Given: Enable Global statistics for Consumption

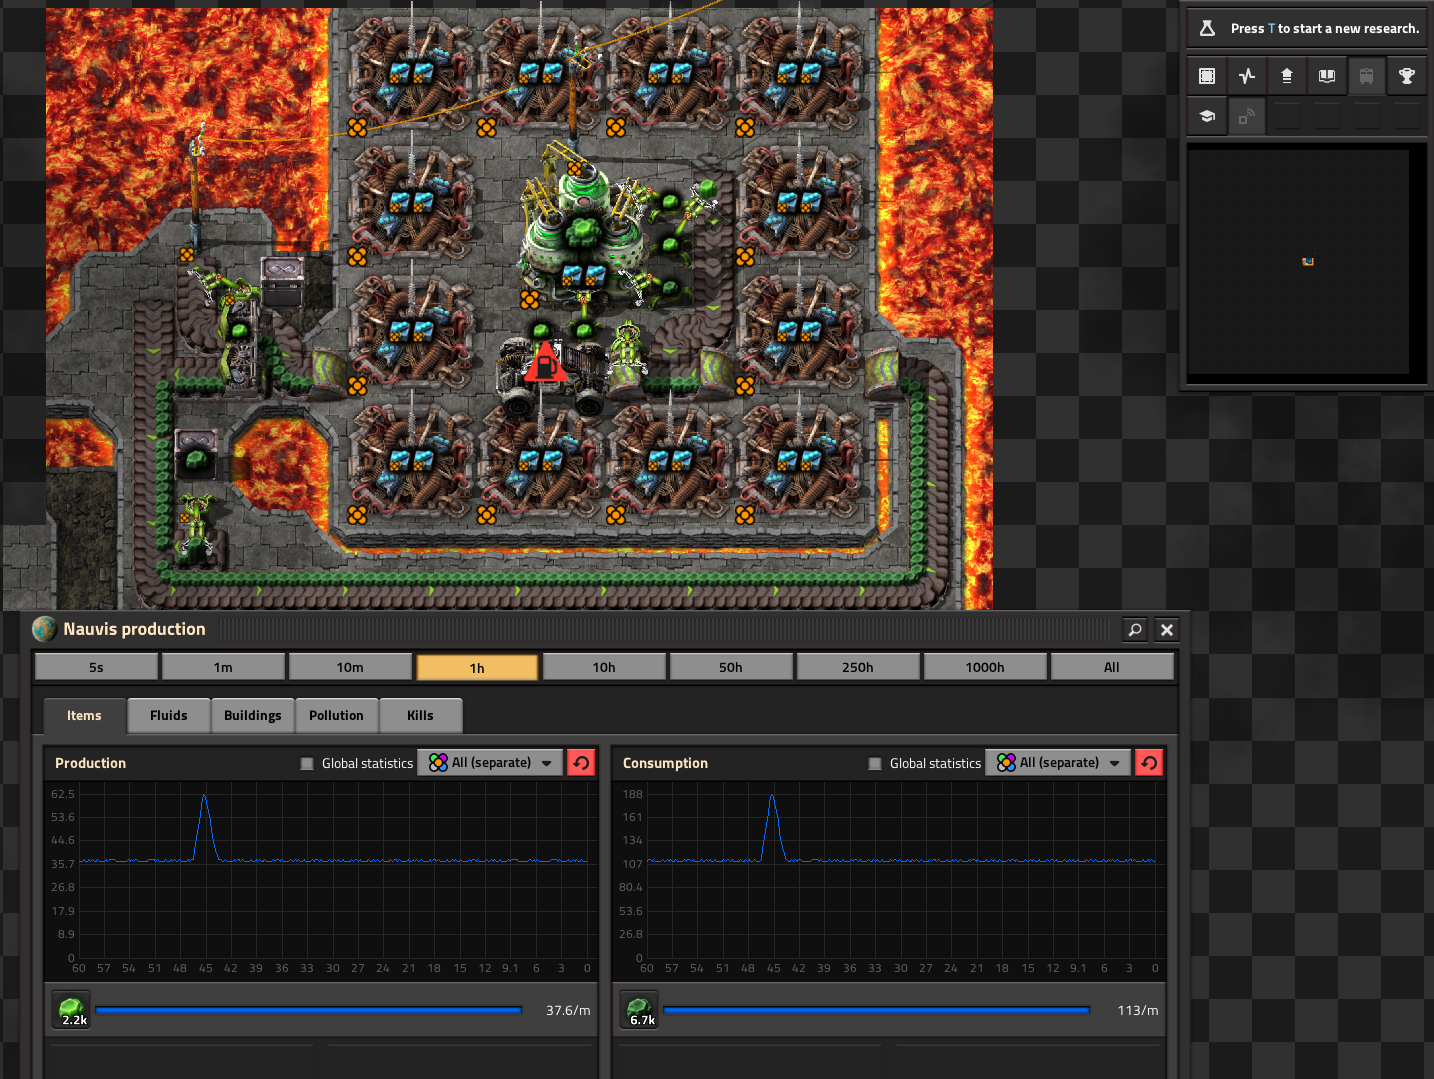Looking at the screenshot, I should (x=875, y=763).
